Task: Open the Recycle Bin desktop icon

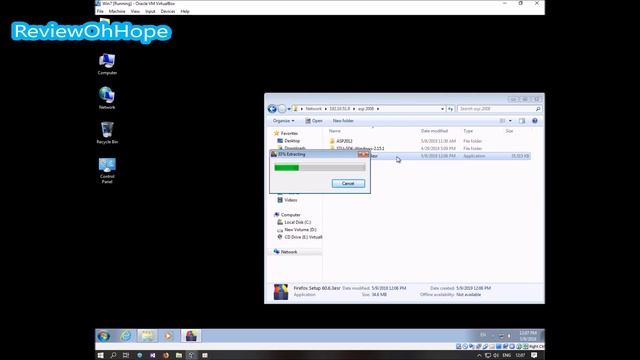Action: coord(107,133)
